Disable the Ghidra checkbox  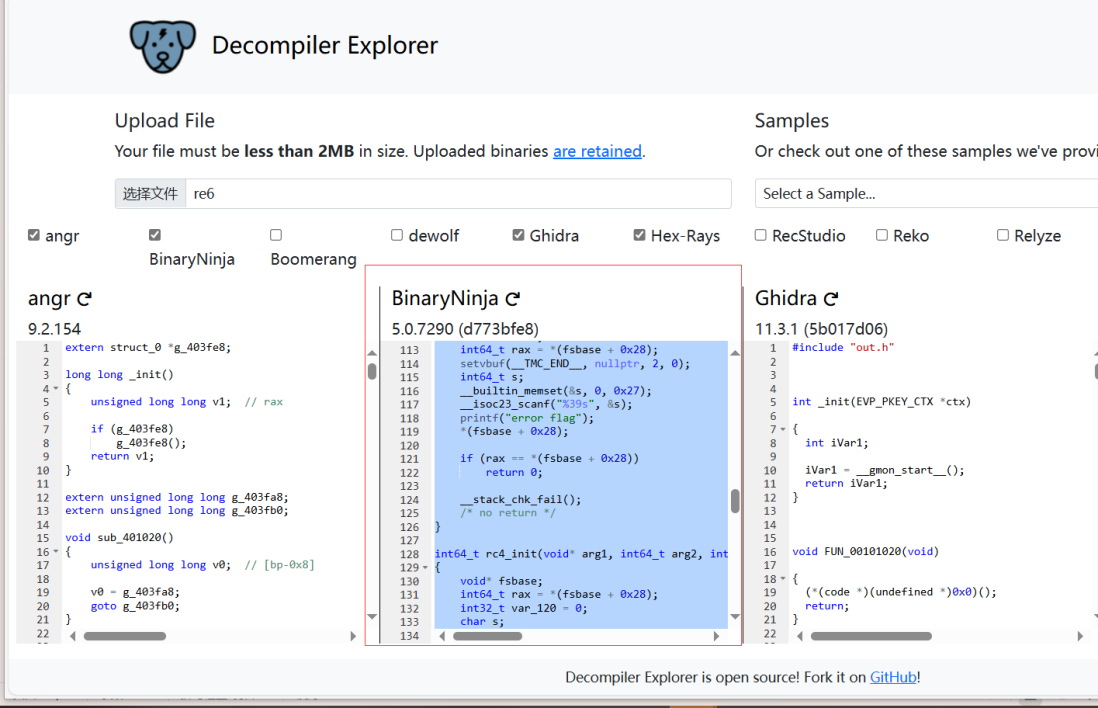tap(518, 235)
